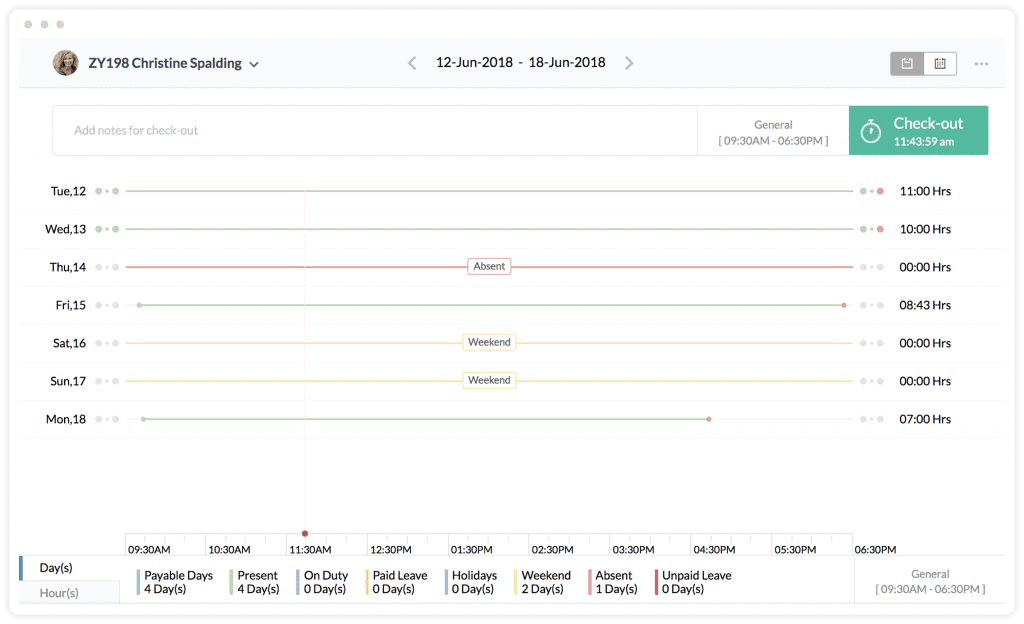This screenshot has height=624, width=1024.
Task: Click the red current-time marker on the timeline
Action: pyautogui.click(x=305, y=533)
